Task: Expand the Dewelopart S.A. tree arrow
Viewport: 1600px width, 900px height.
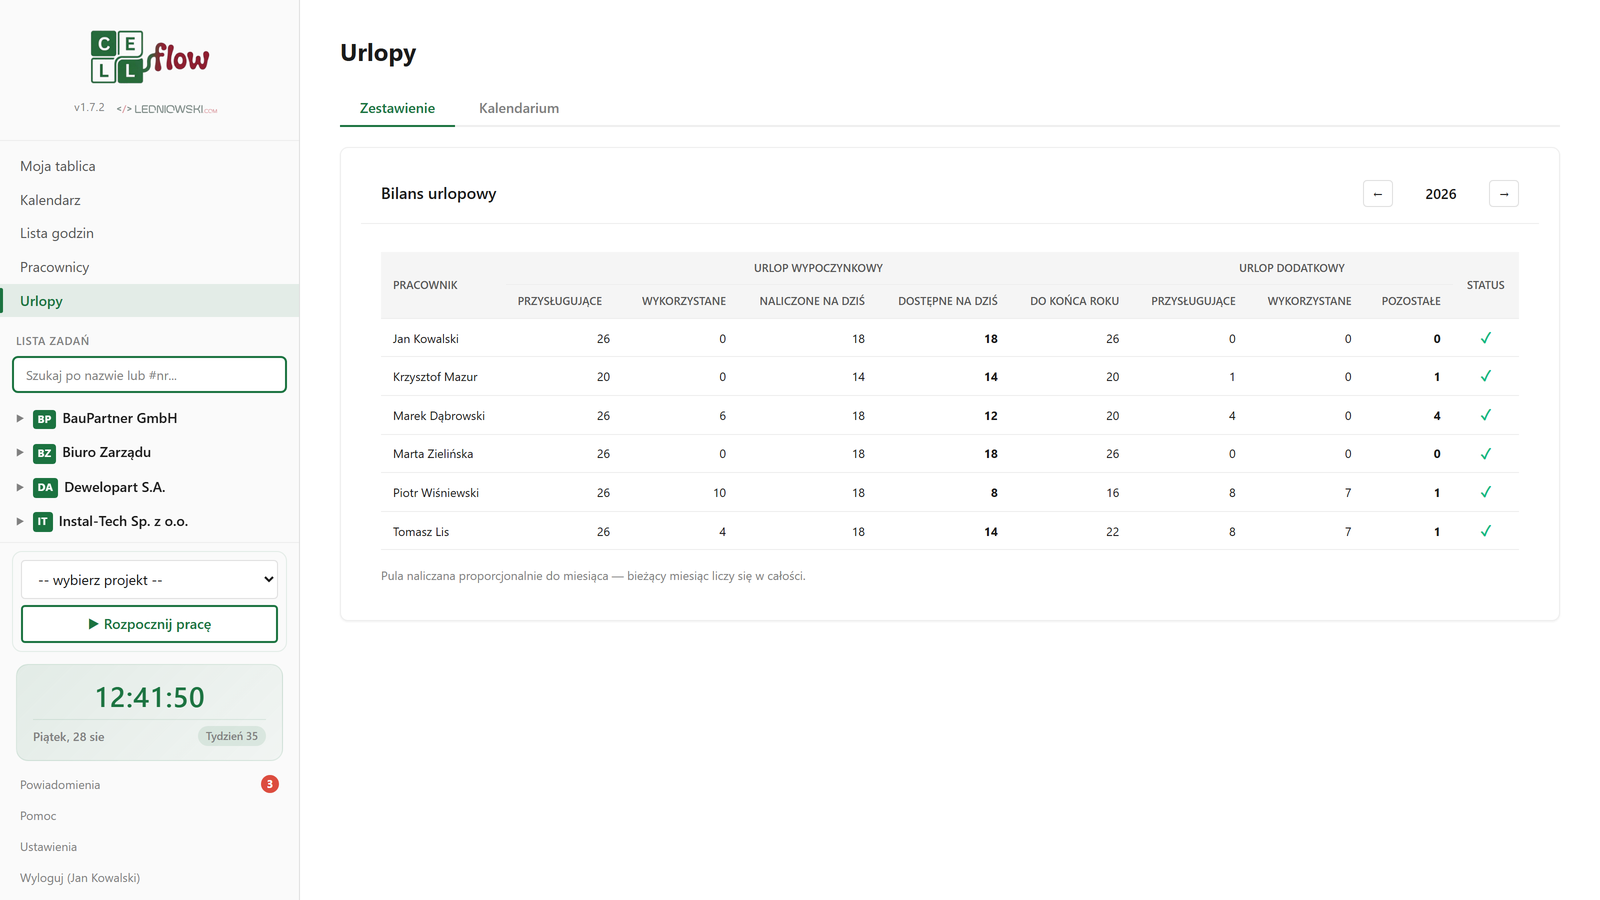Action: 20,487
